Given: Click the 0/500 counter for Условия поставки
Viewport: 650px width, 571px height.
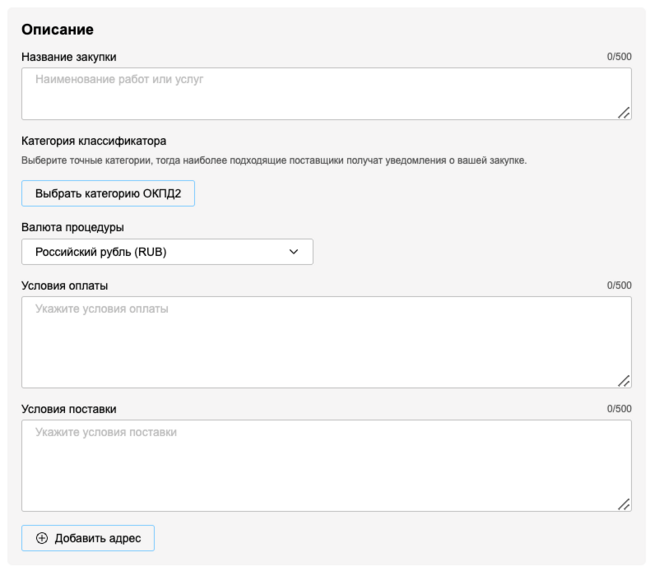Looking at the screenshot, I should (619, 409).
